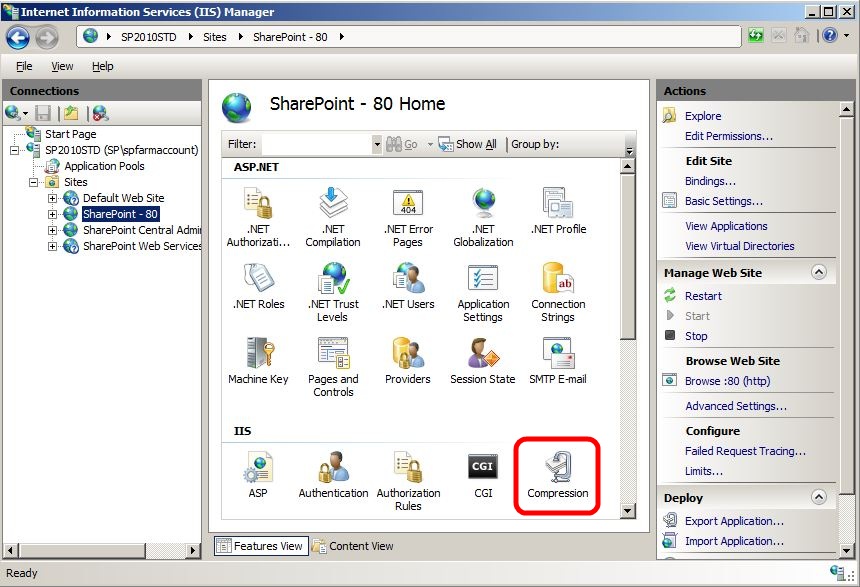This screenshot has width=860, height=587.
Task: Open Providers feature
Action: pos(408,362)
